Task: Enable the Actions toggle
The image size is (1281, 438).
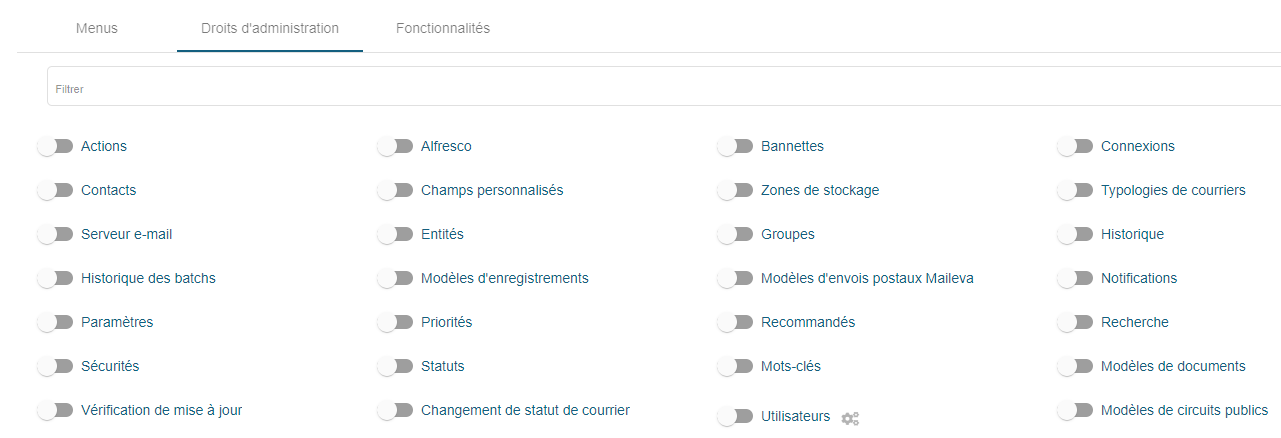Action: [56, 147]
